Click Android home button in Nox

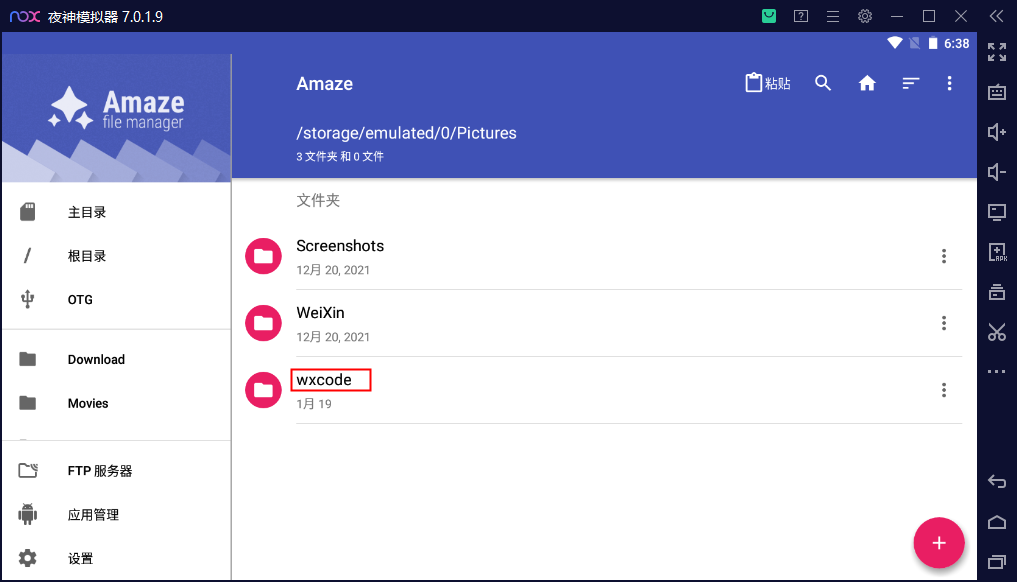[x=997, y=522]
